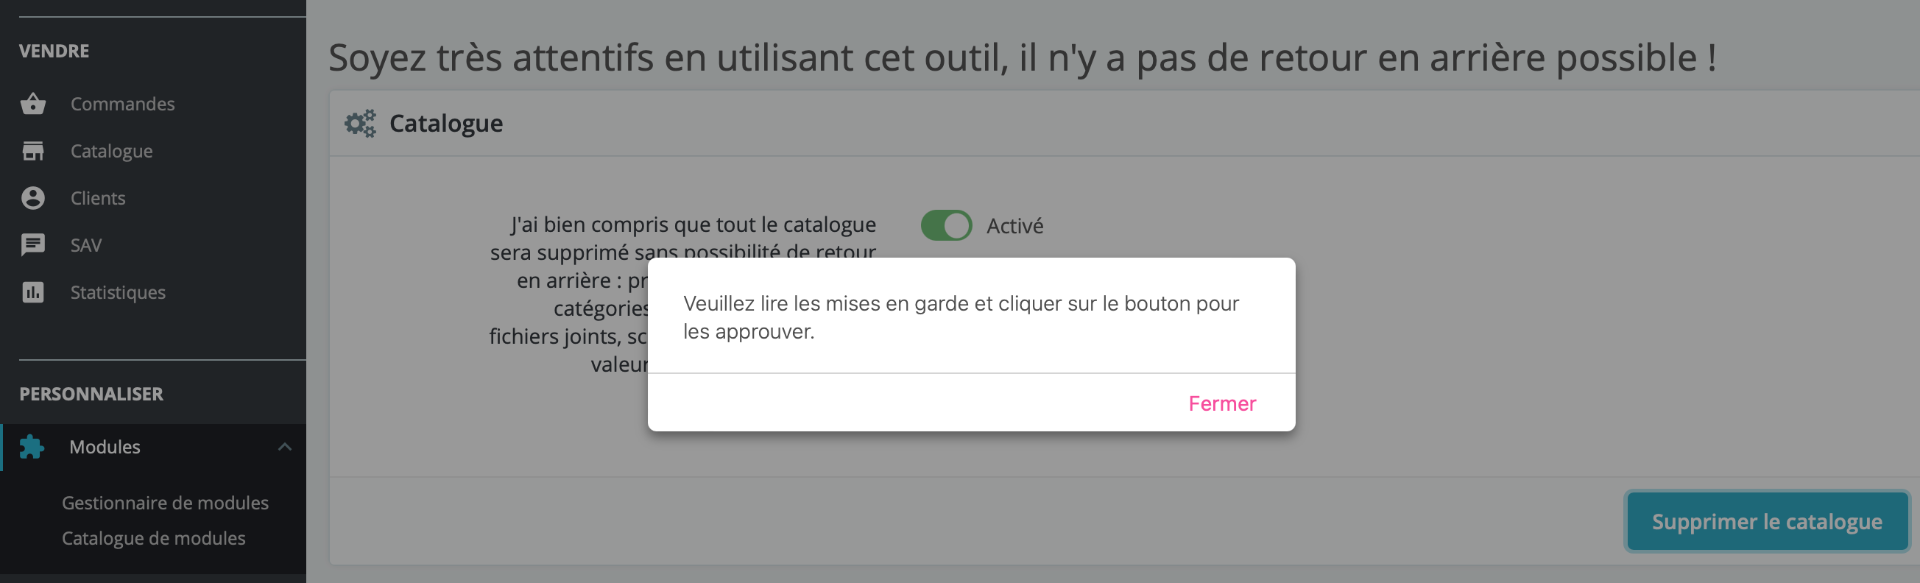Click the gears icon beside Catalogue heading
Image resolution: width=1920 pixels, height=583 pixels.
(360, 123)
